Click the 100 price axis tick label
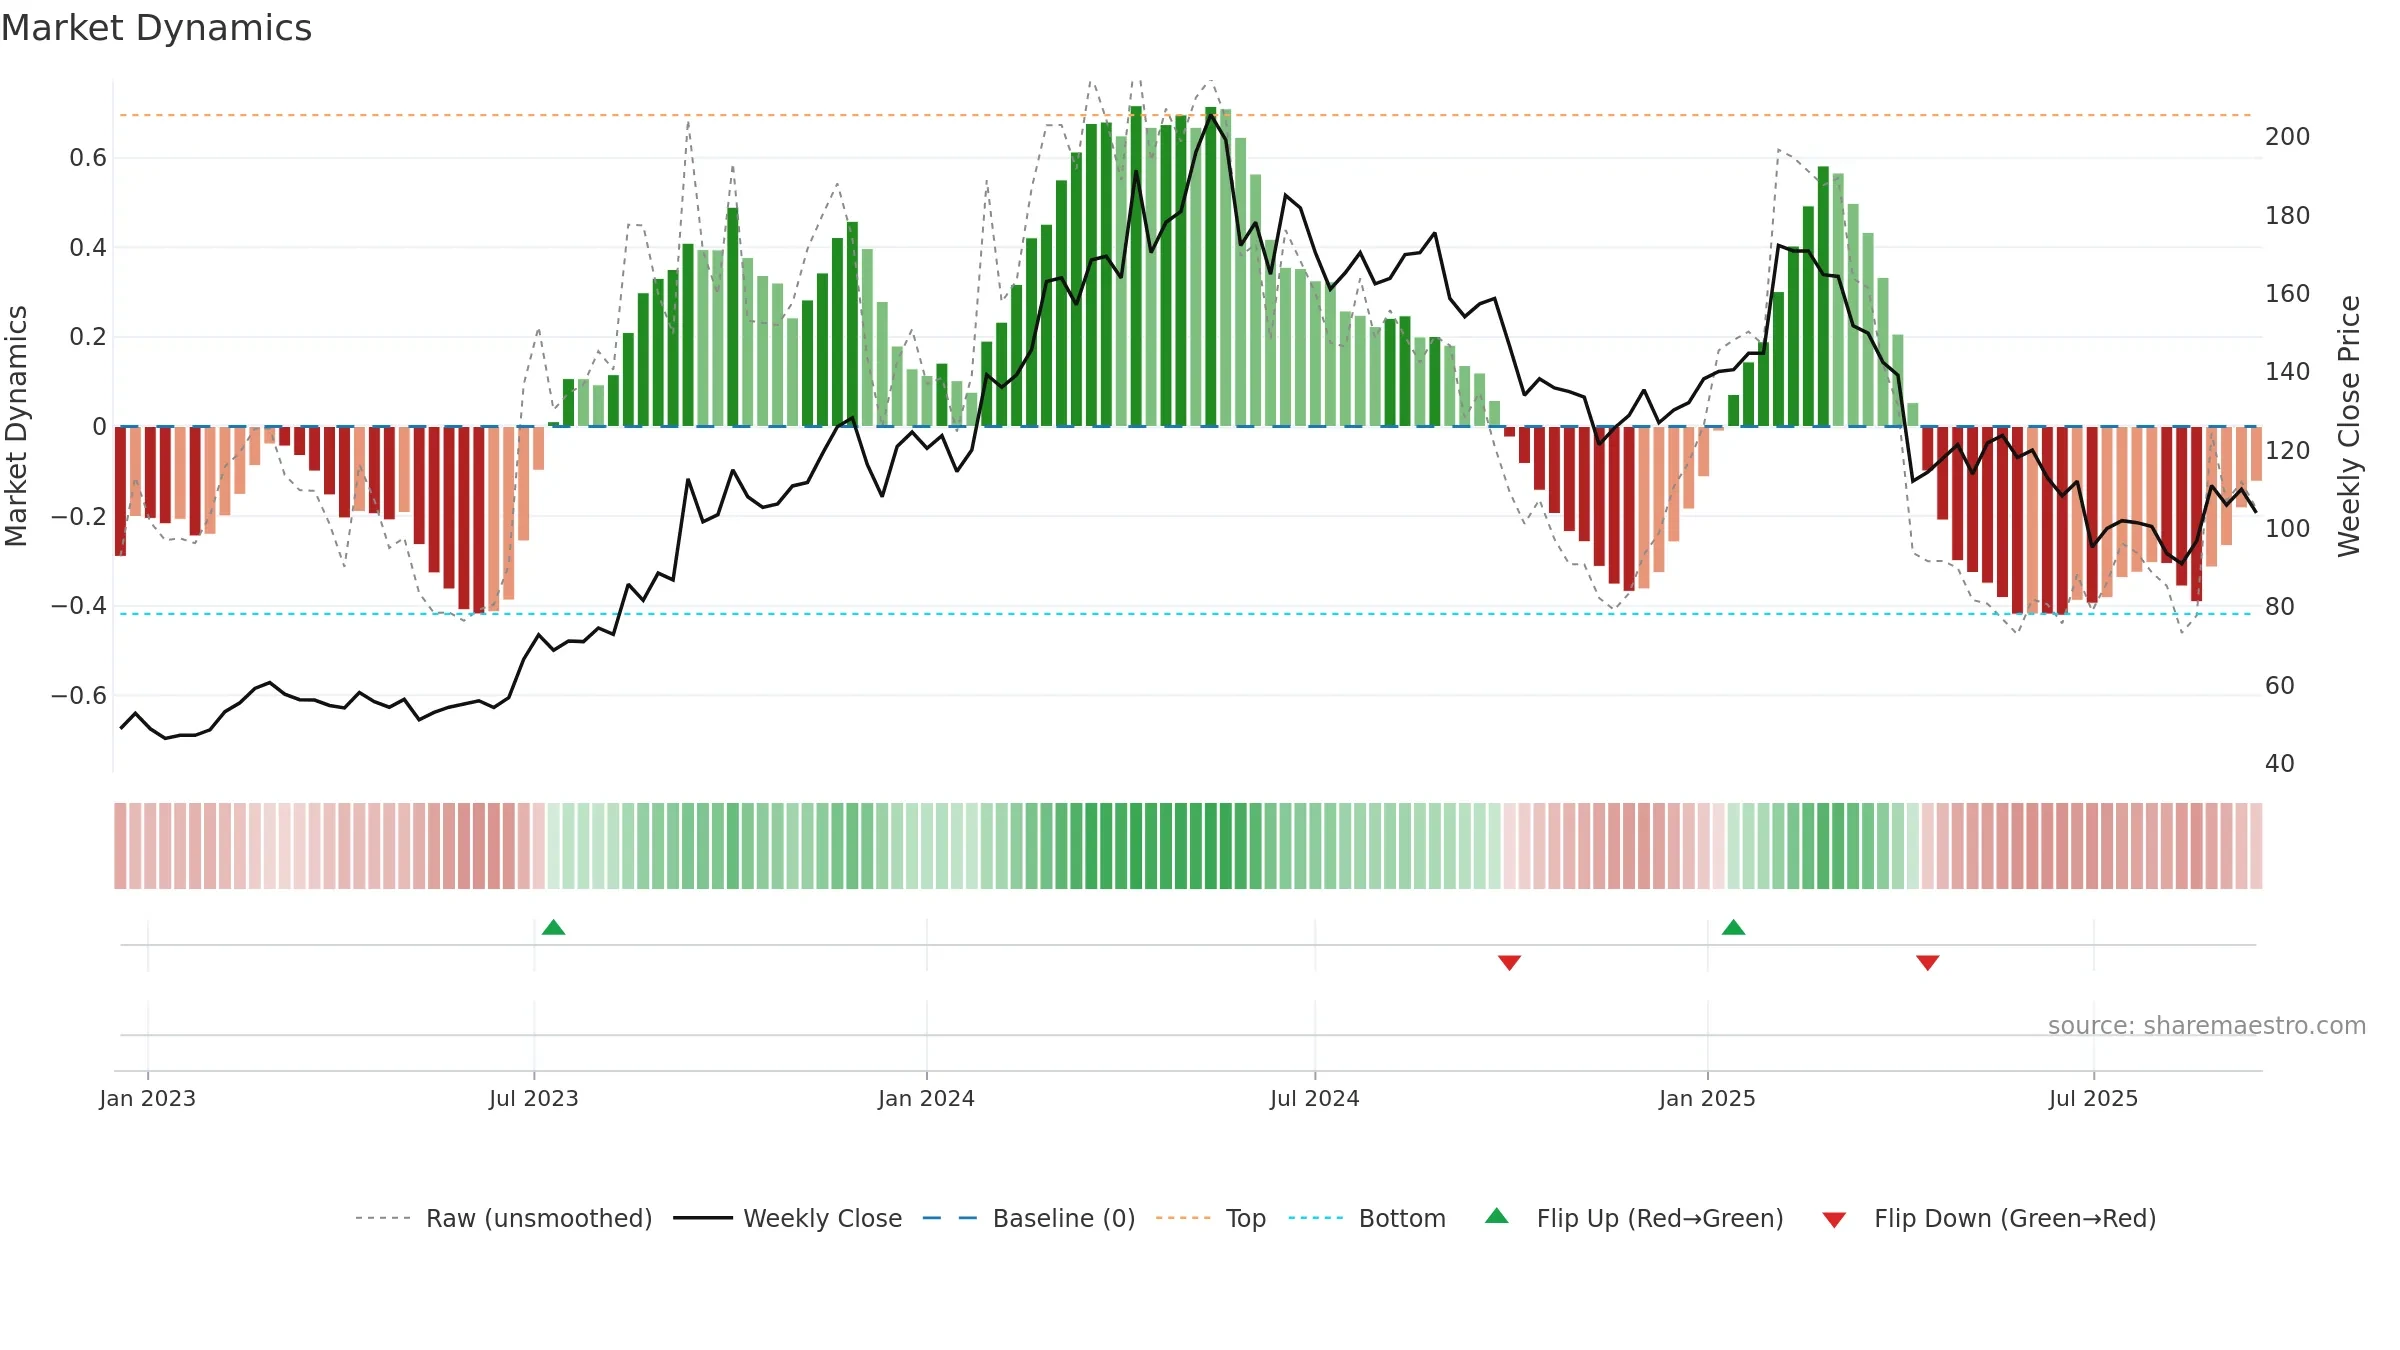The image size is (2400, 1350). [x=2287, y=529]
